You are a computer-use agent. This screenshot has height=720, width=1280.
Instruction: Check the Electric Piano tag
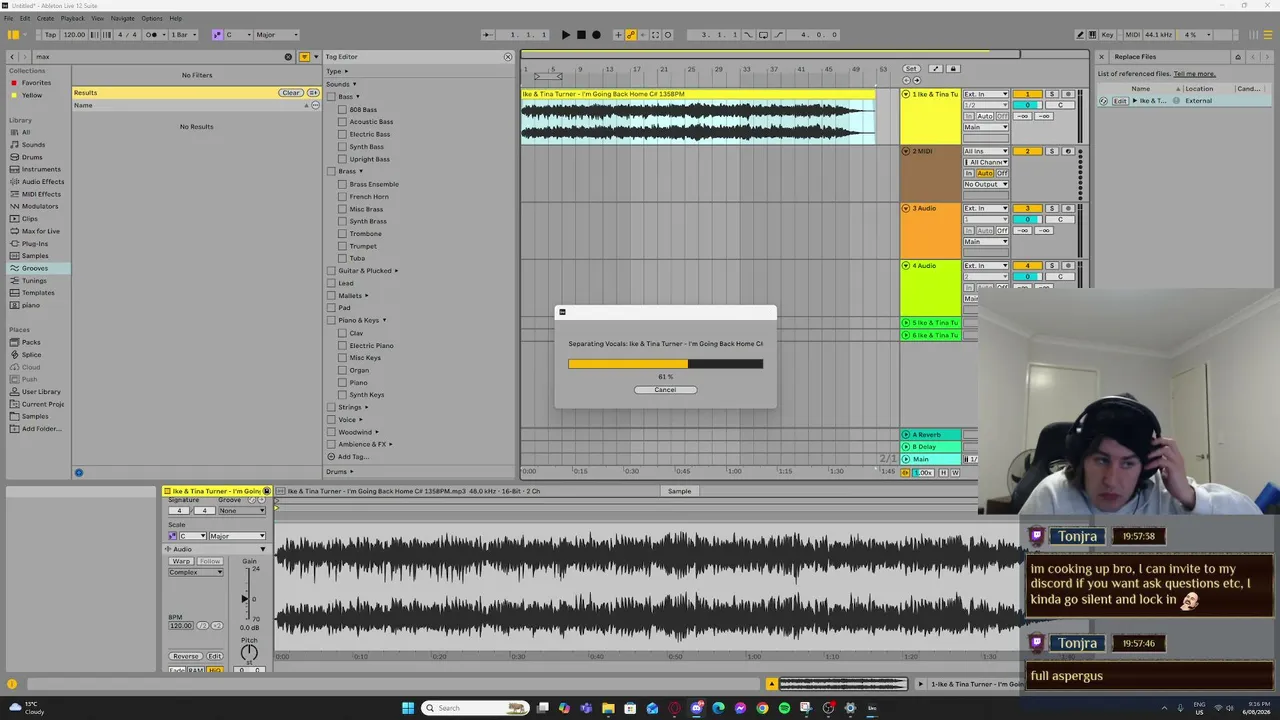click(x=342, y=345)
